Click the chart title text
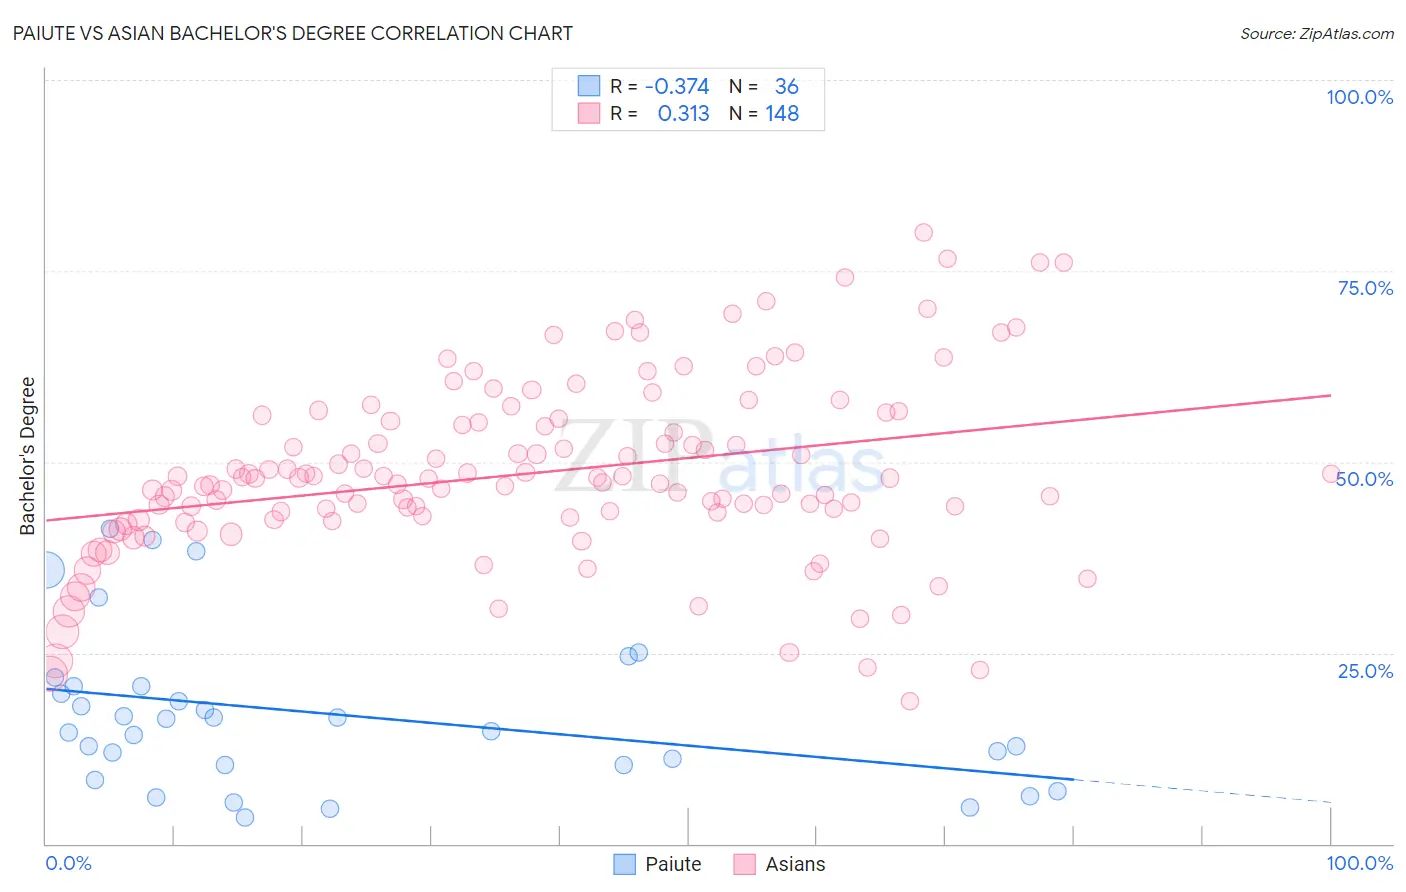Viewport: 1406px width, 892px height. (293, 33)
